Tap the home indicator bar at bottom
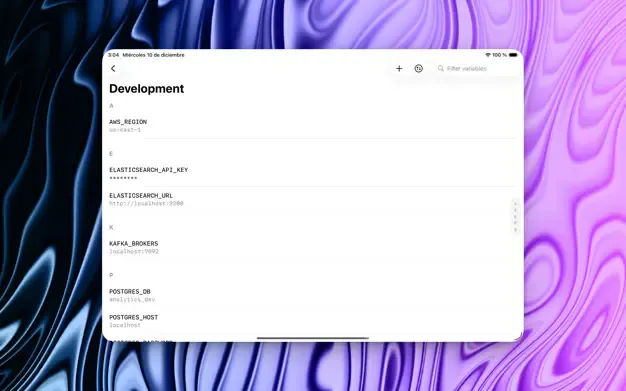 click(313, 338)
